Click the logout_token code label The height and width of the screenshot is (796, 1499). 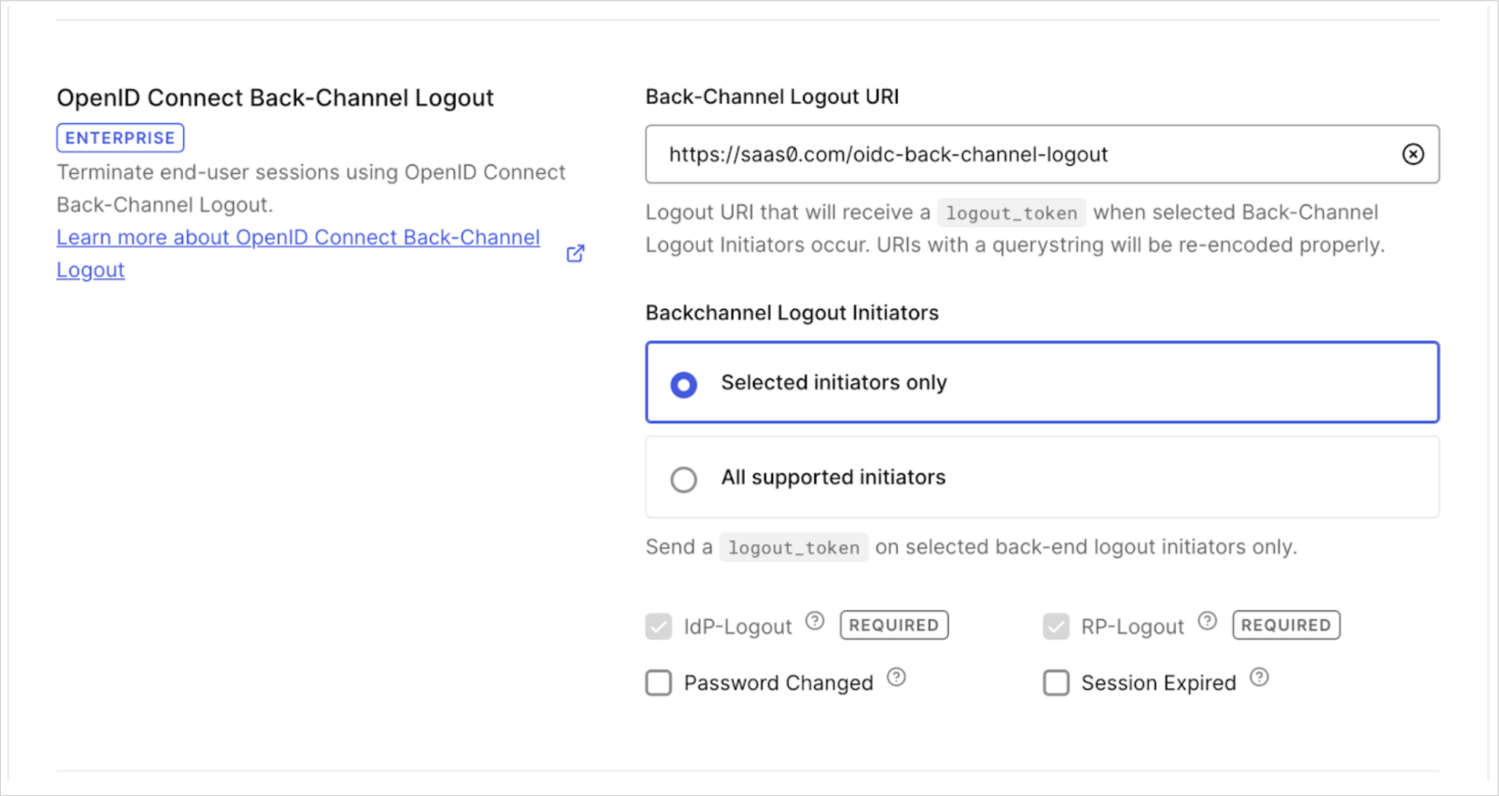tap(1011, 212)
